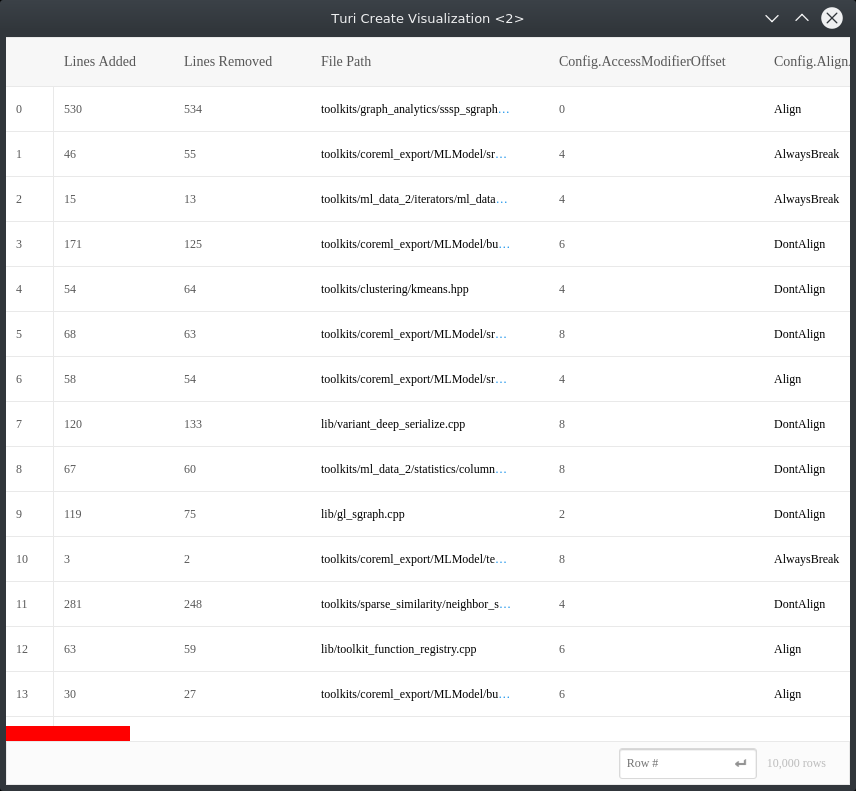
Task: Click the red horizontal scrollbar thumb
Action: click(x=68, y=733)
